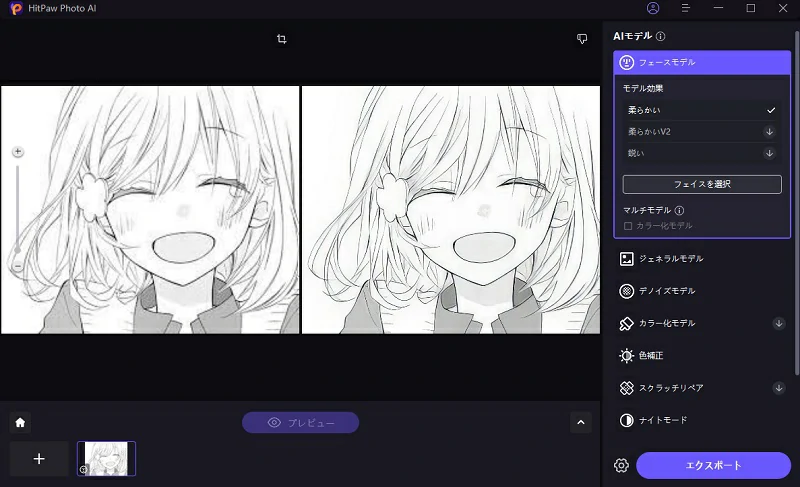Open the user account icon
This screenshot has width=800, height=487.
click(653, 8)
